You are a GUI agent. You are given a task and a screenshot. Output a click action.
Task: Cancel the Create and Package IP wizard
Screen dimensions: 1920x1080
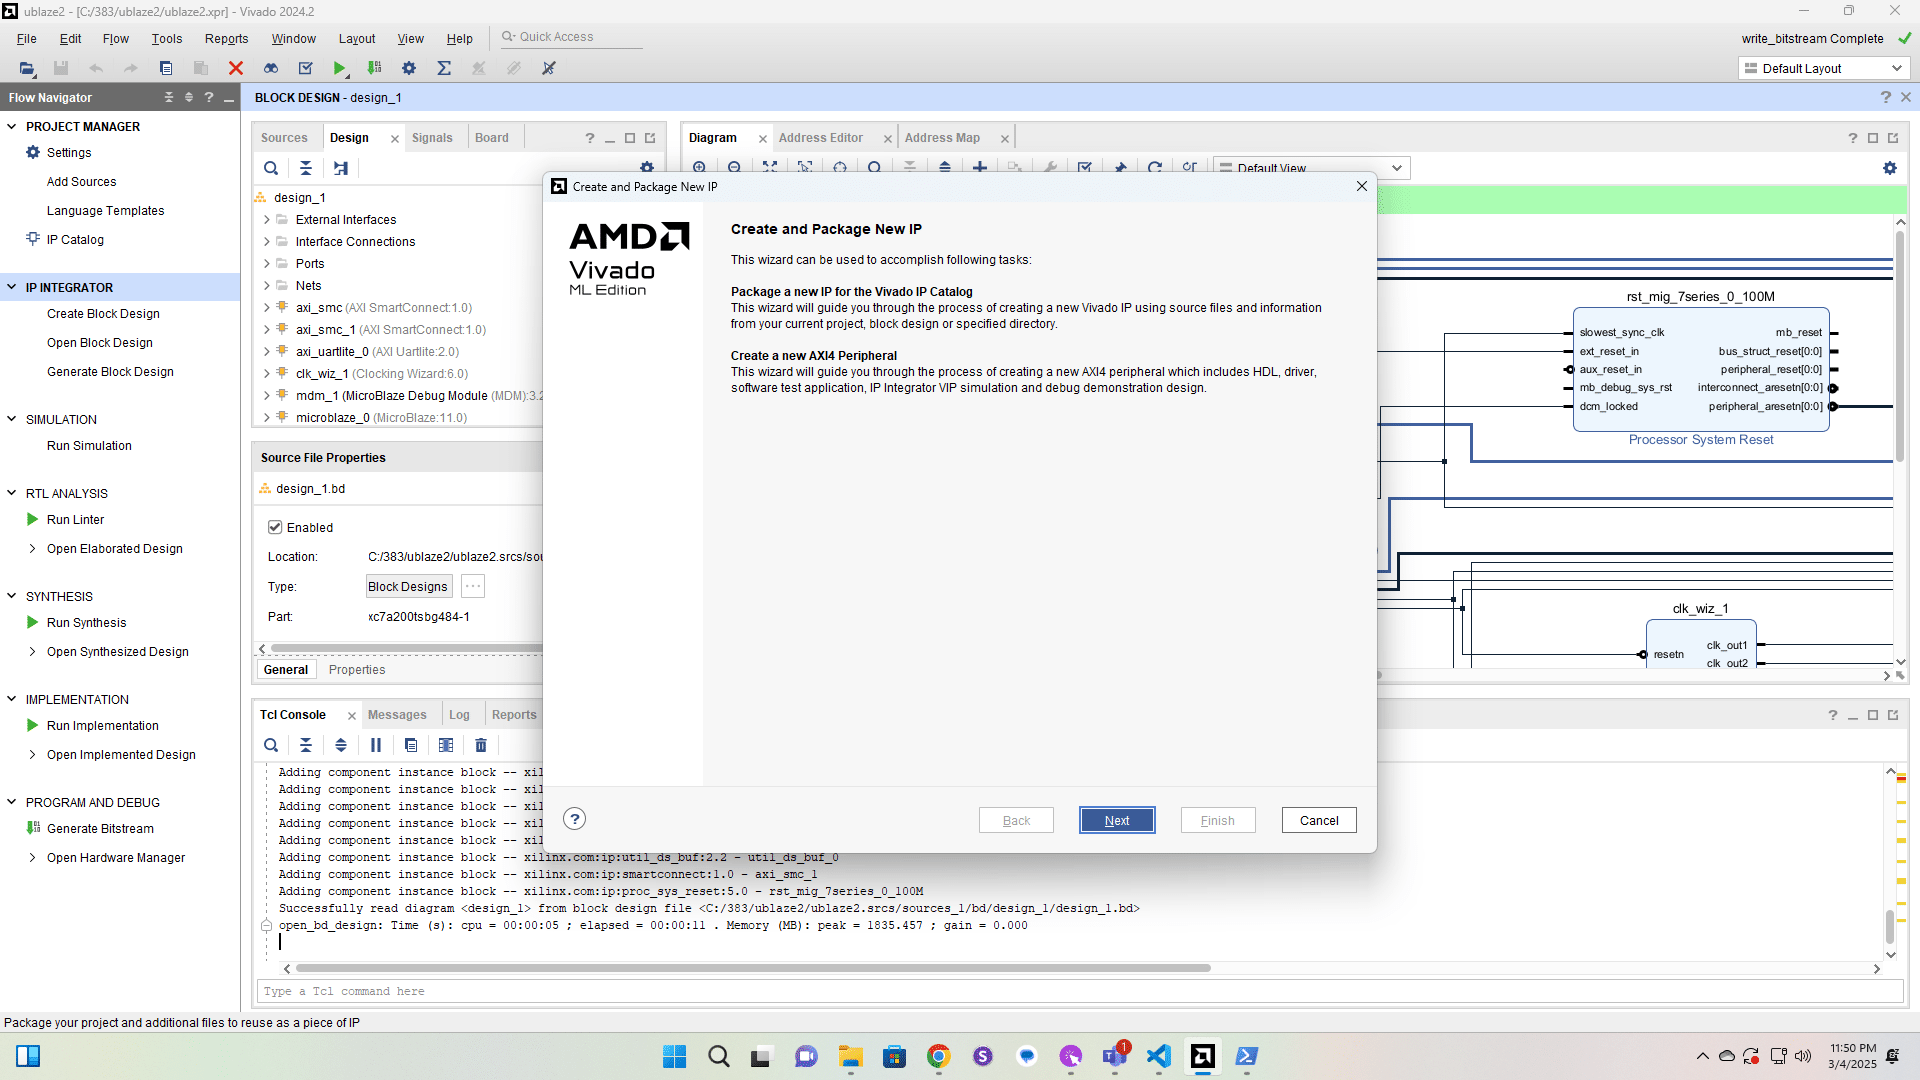tap(1318, 820)
